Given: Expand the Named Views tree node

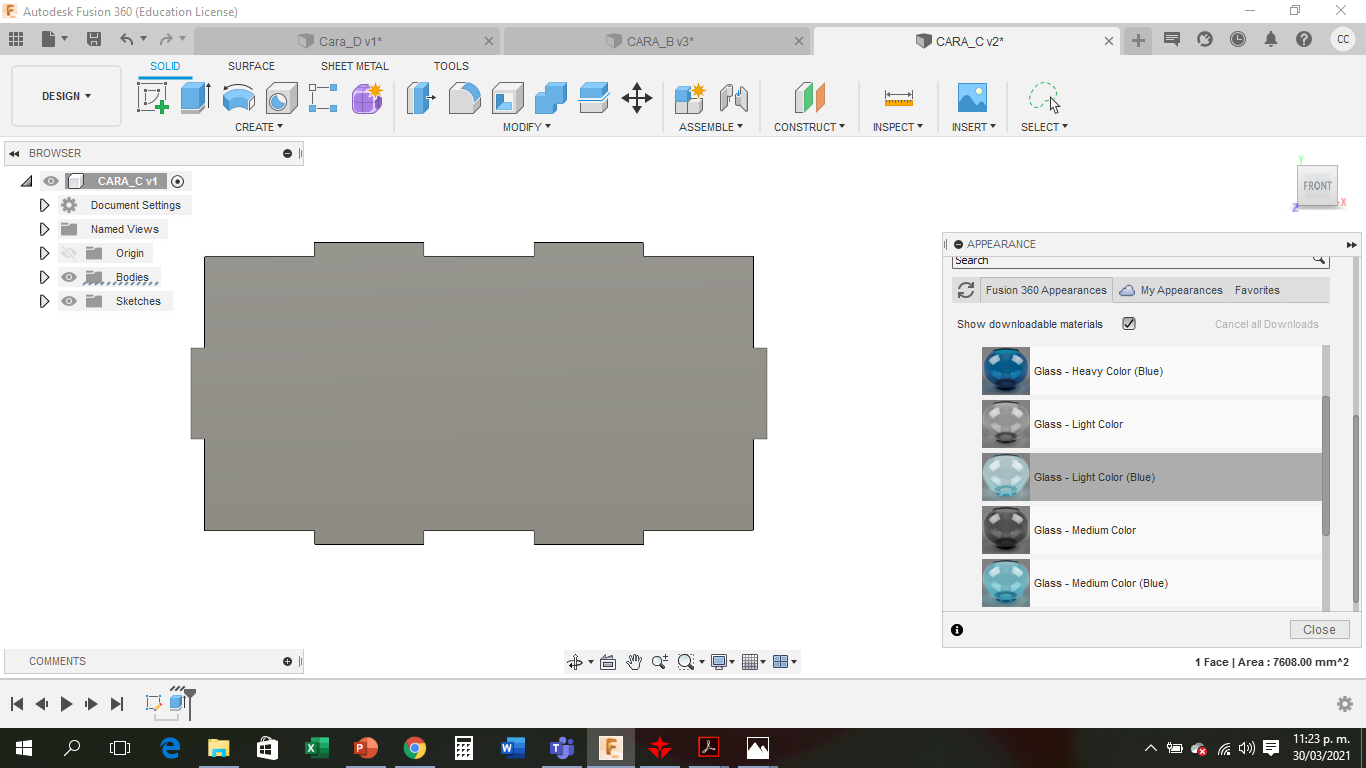Looking at the screenshot, I should (44, 229).
